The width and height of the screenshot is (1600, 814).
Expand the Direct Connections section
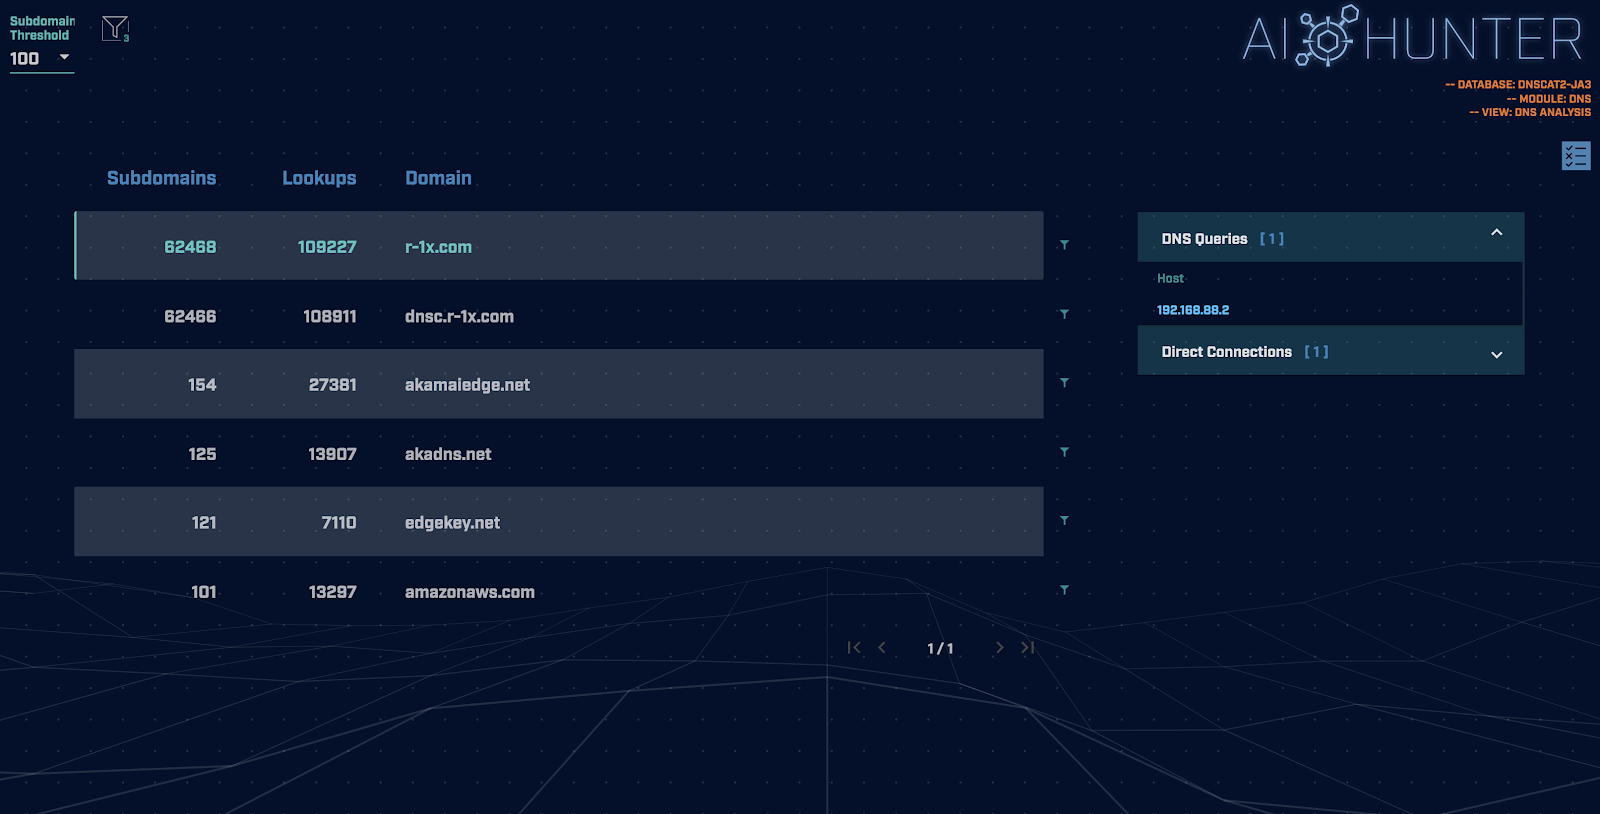coord(1497,354)
